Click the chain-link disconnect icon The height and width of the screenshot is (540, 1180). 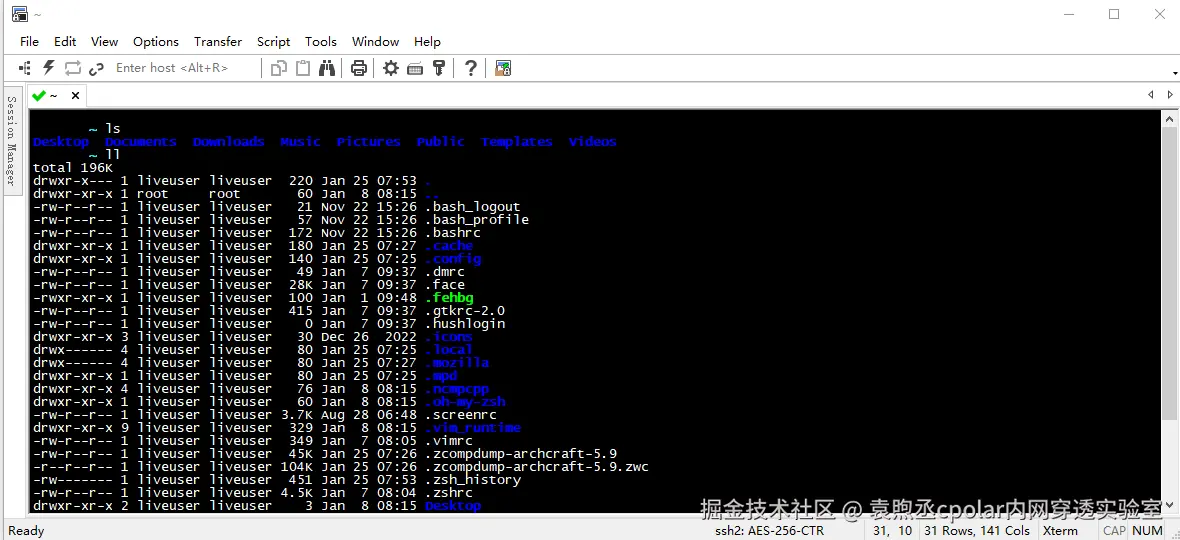(x=96, y=68)
